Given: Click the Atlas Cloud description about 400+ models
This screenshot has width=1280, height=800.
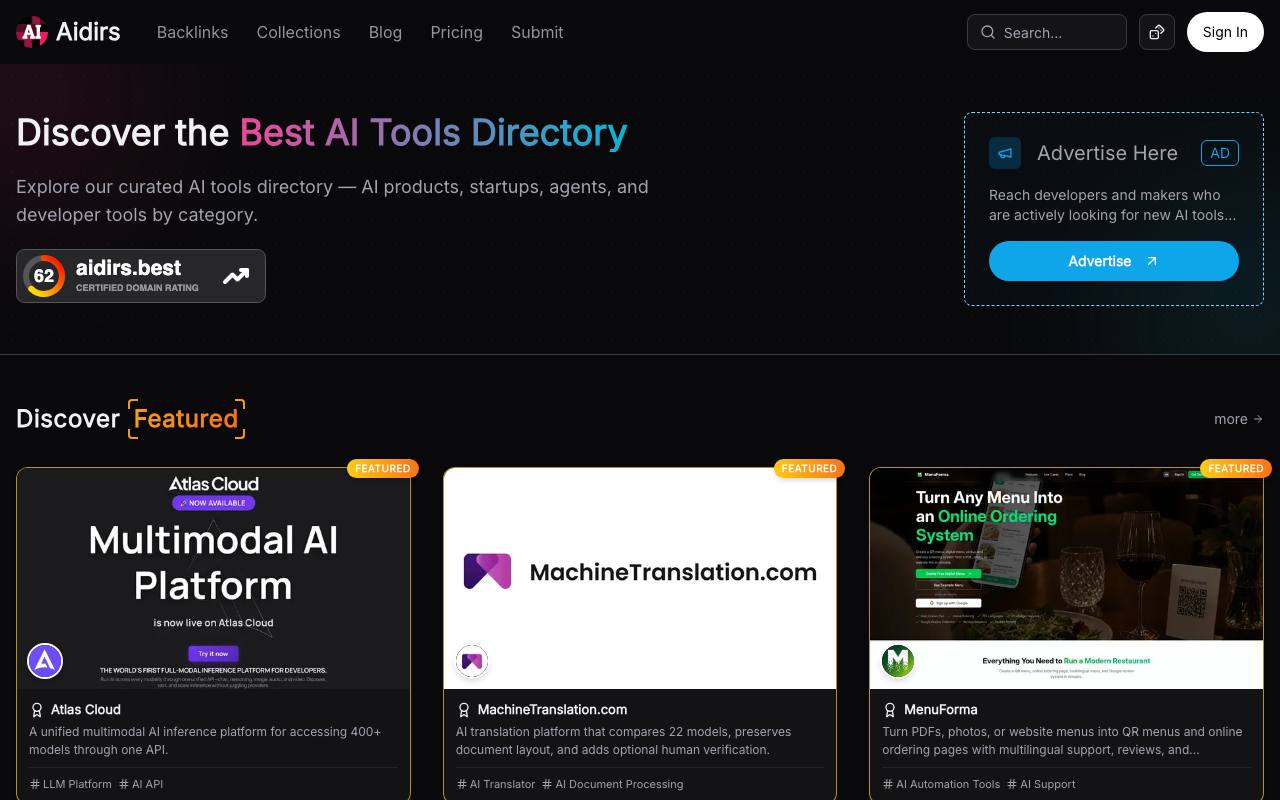Looking at the screenshot, I should point(205,741).
